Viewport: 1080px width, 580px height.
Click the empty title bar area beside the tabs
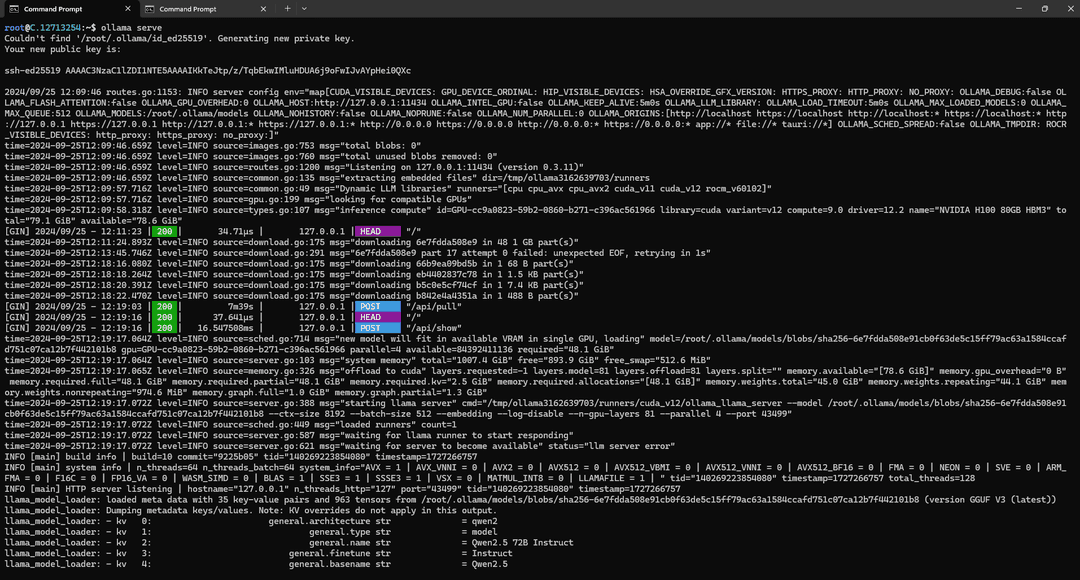(650, 8)
